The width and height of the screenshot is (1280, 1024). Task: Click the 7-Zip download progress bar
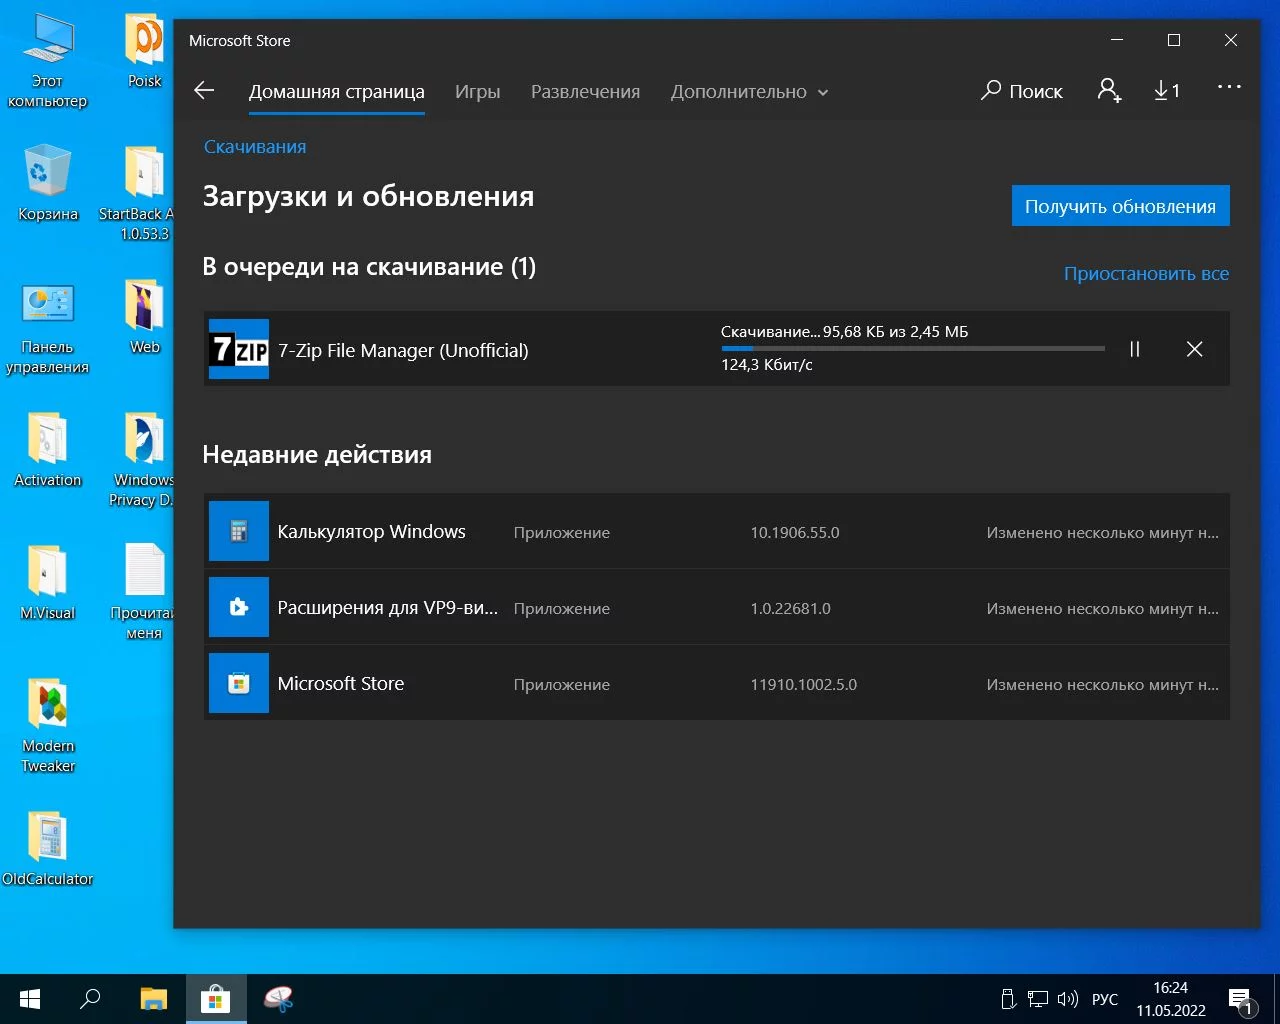pyautogui.click(x=912, y=349)
